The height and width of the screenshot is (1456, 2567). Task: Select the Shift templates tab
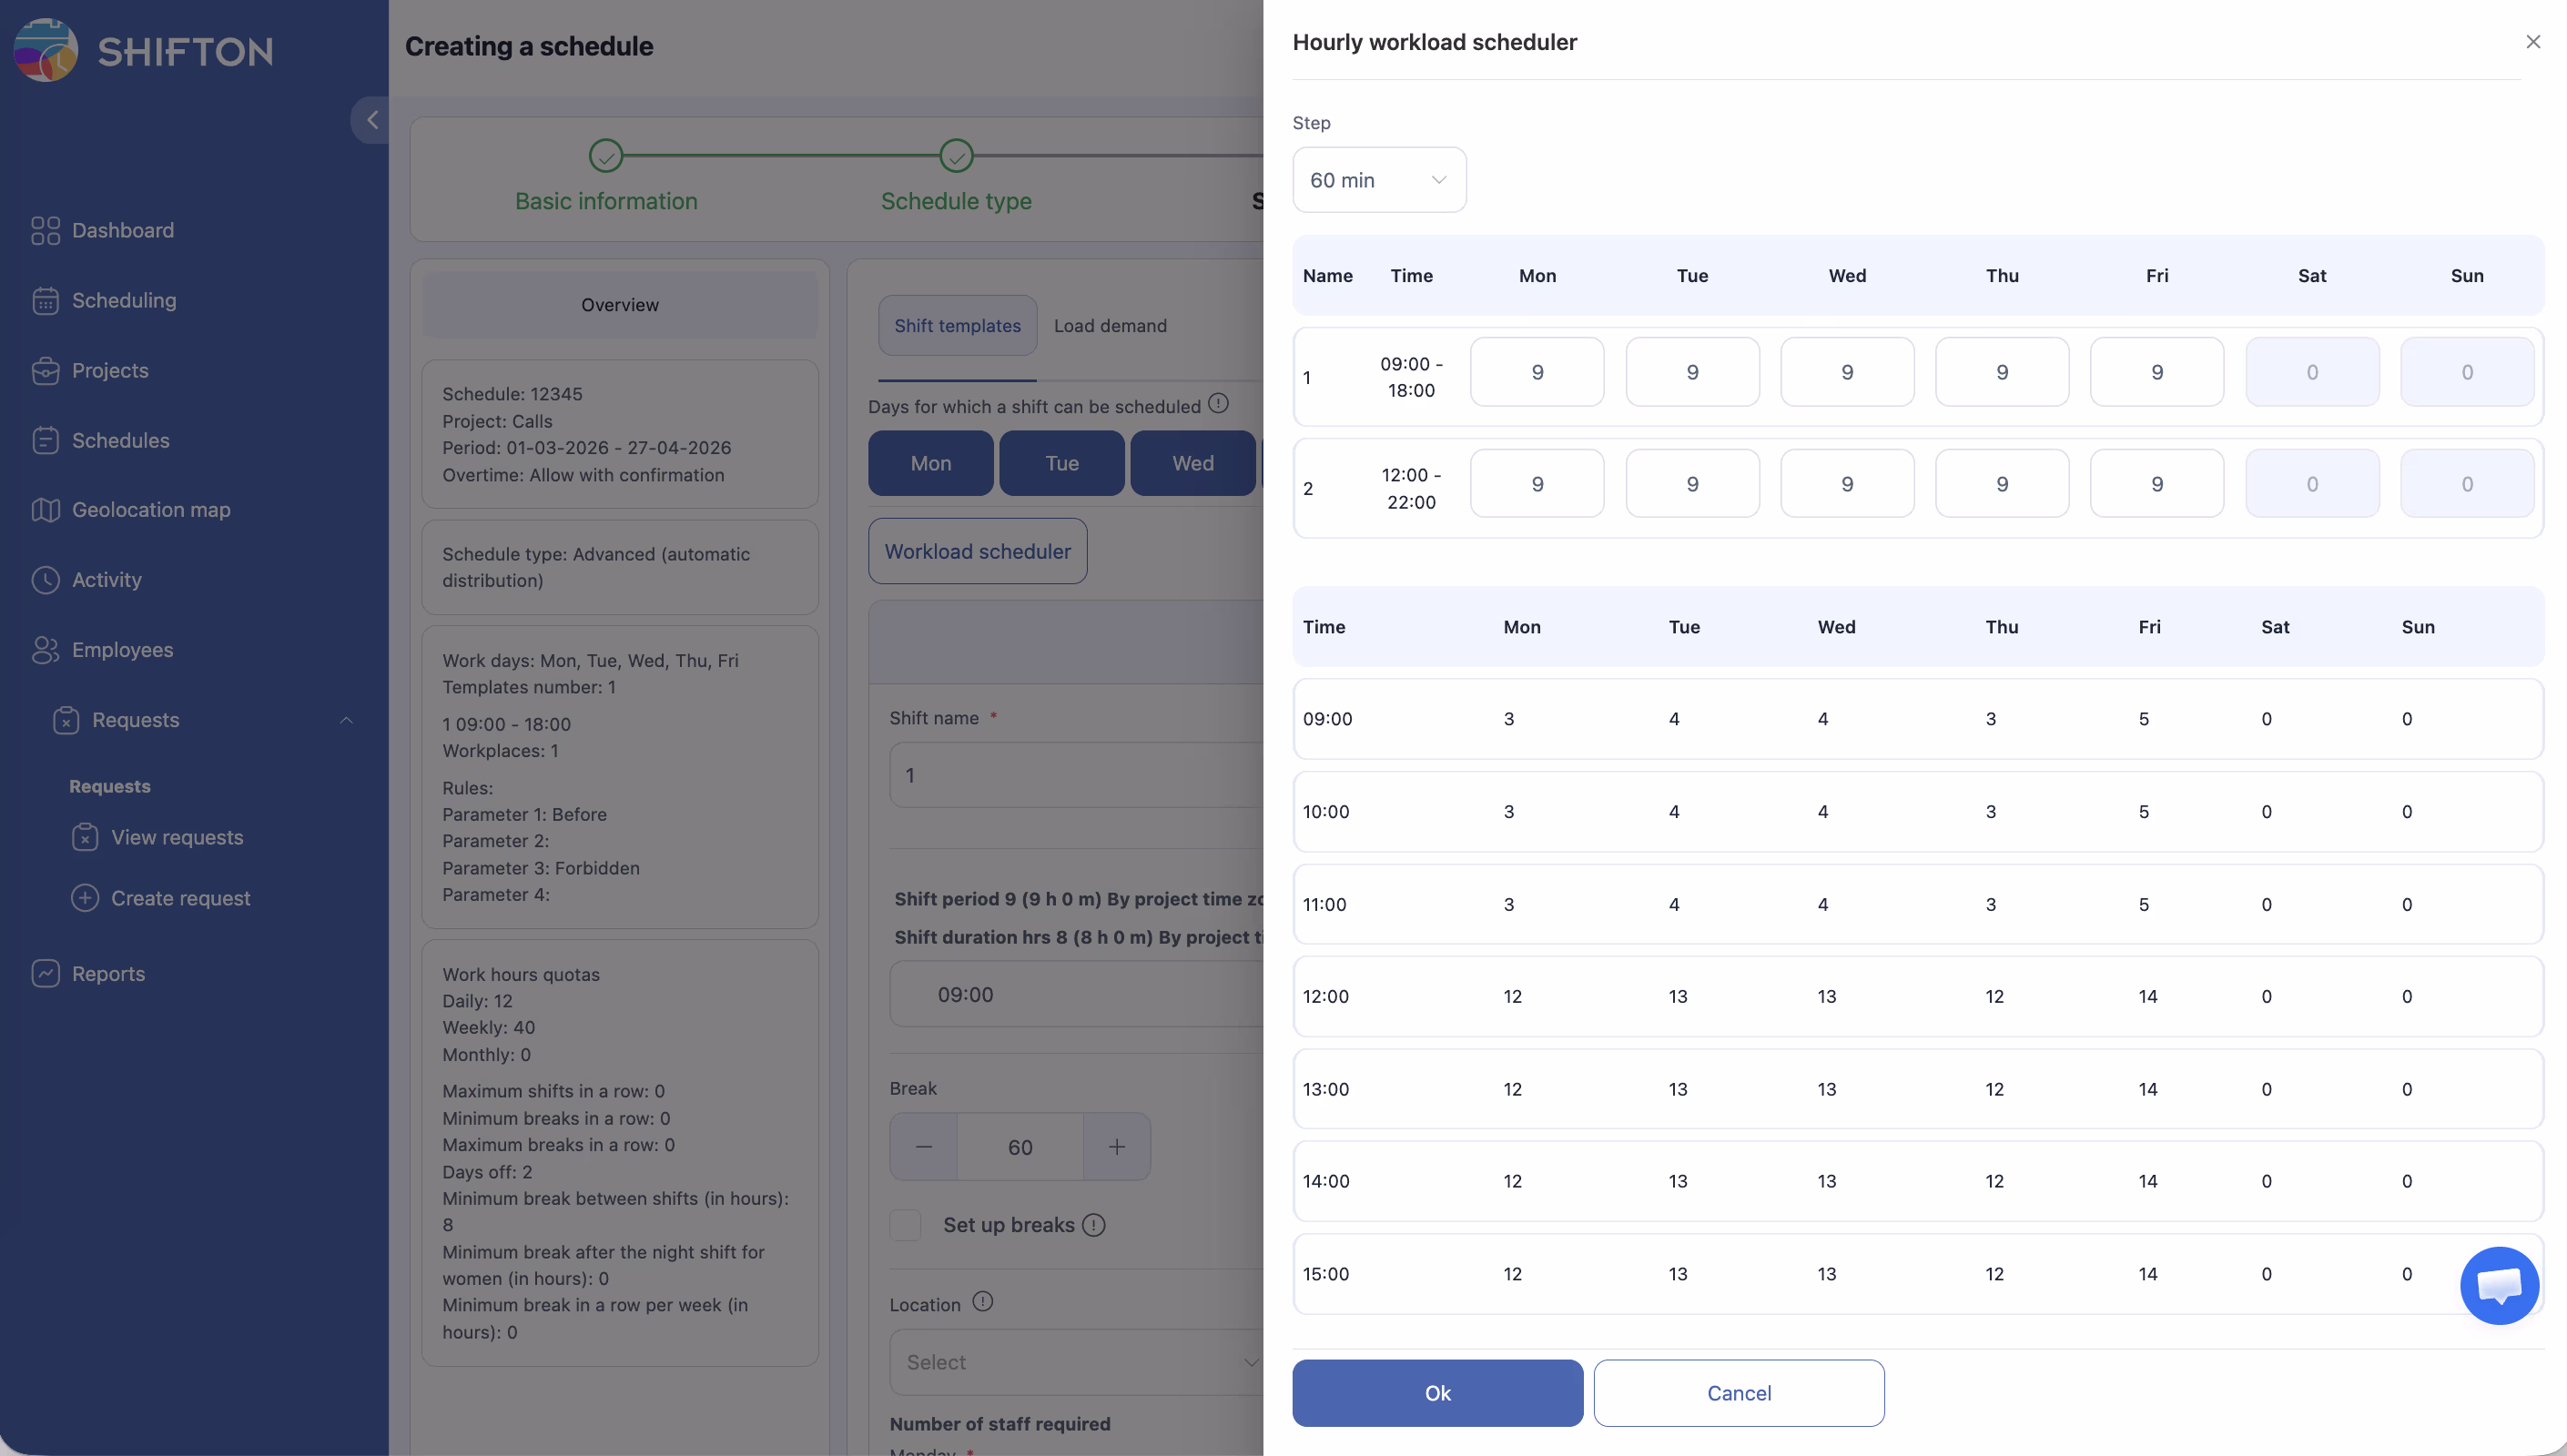[957, 326]
